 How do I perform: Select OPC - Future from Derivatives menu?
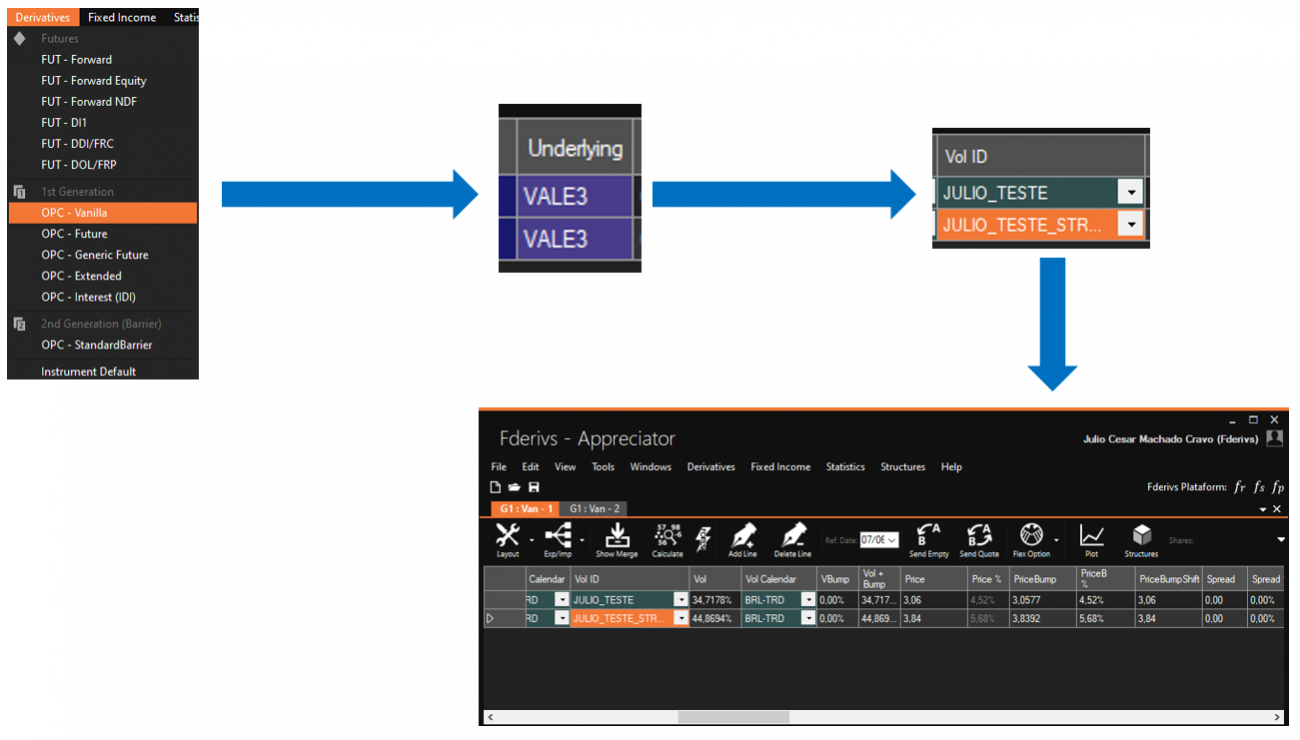[x=74, y=234]
